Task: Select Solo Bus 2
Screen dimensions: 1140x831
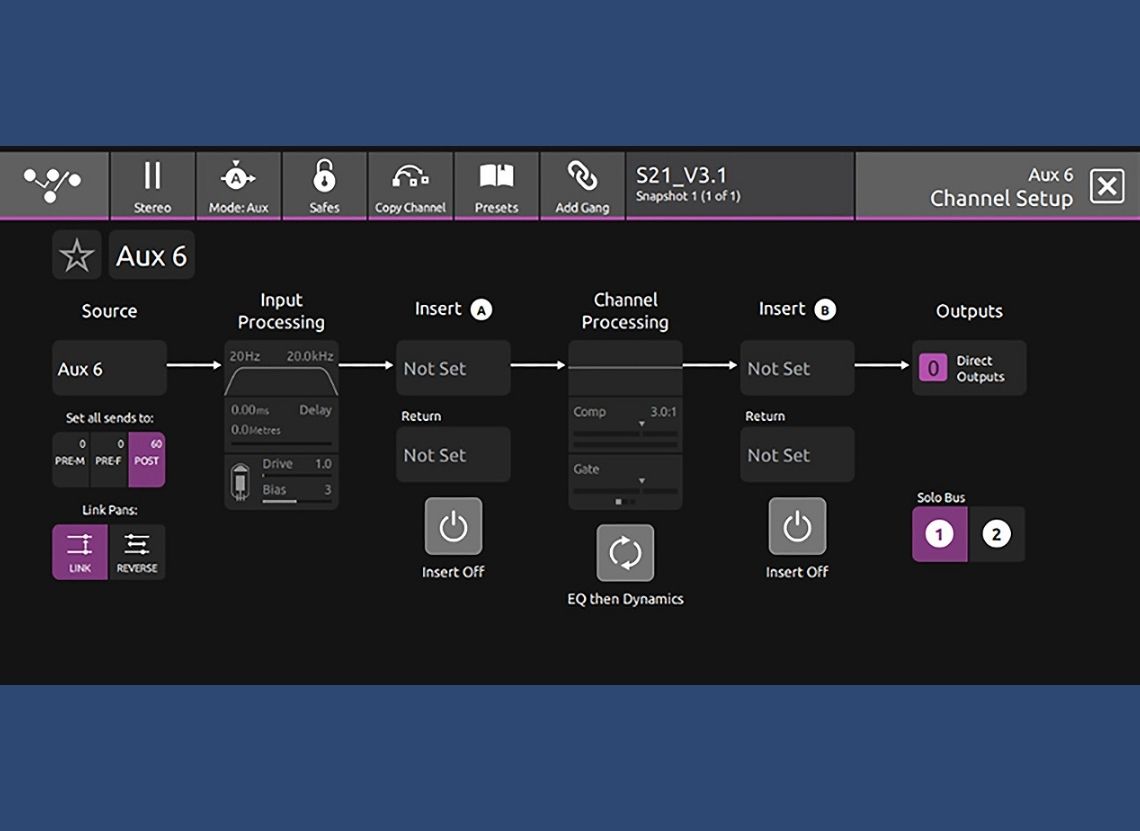Action: (996, 535)
